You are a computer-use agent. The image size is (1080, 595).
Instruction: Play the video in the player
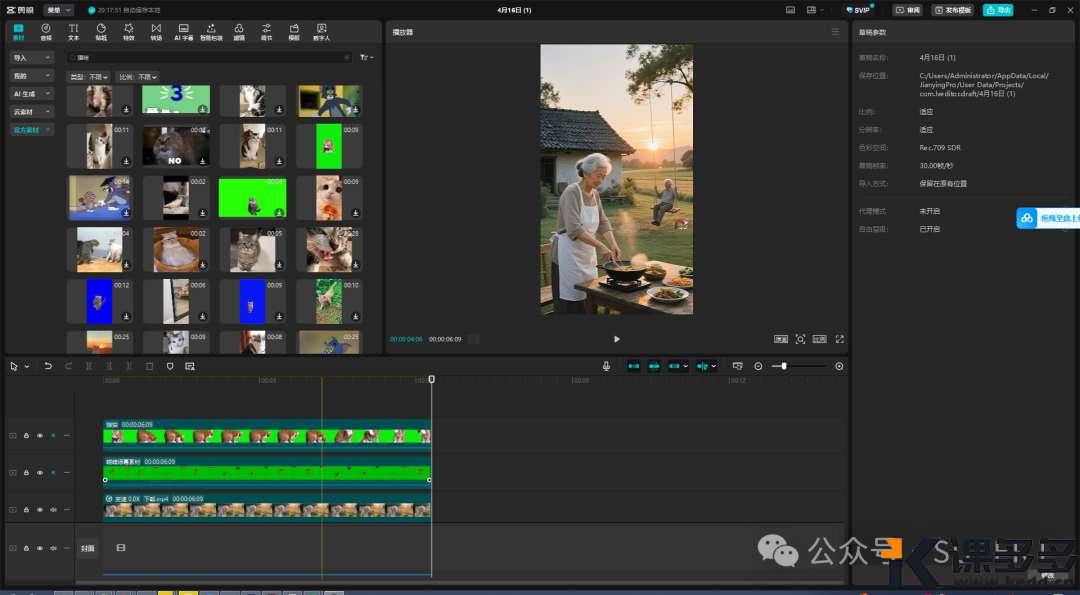point(616,339)
